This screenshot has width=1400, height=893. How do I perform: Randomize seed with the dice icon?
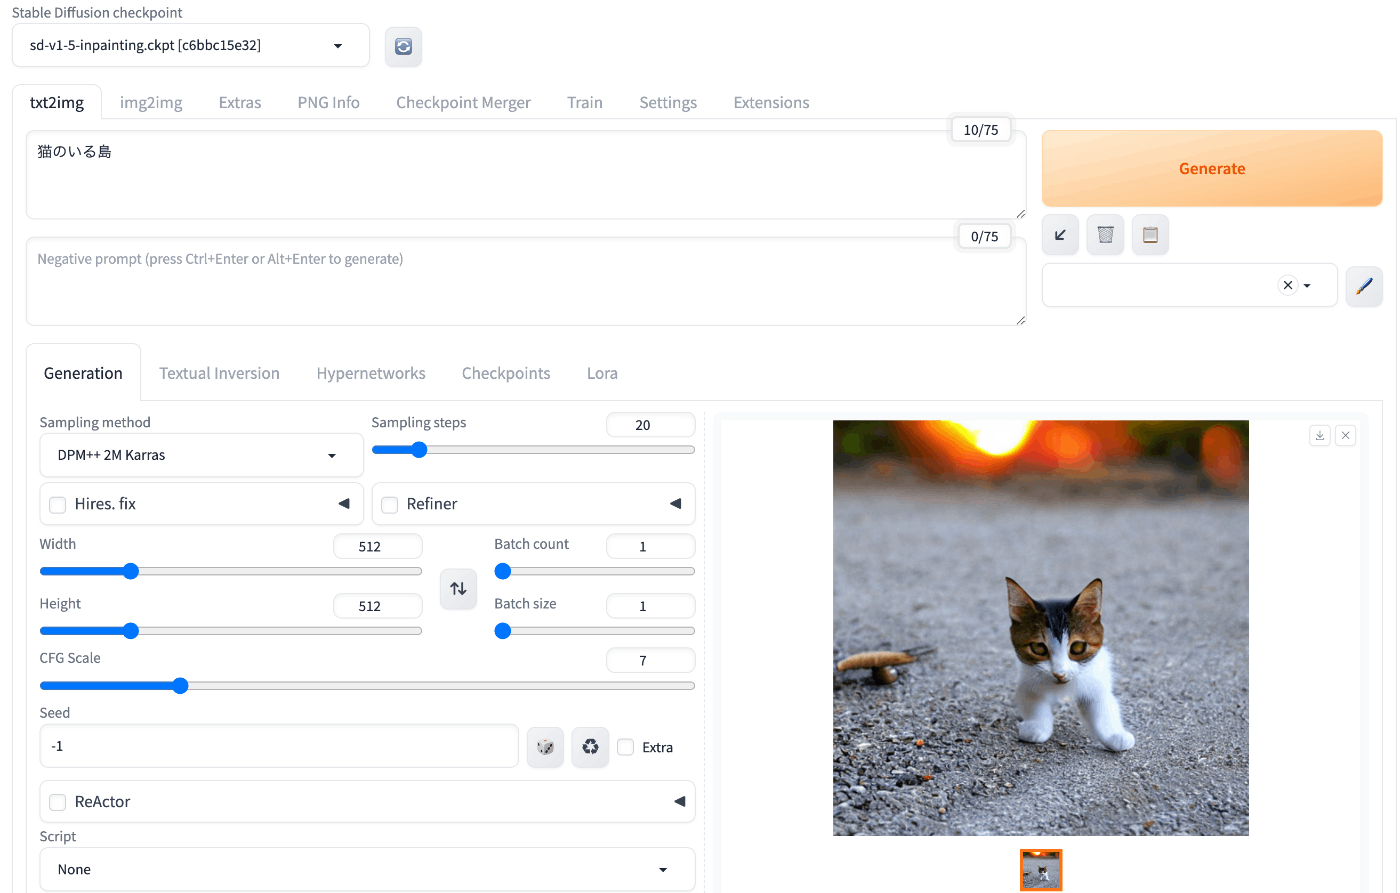(545, 747)
